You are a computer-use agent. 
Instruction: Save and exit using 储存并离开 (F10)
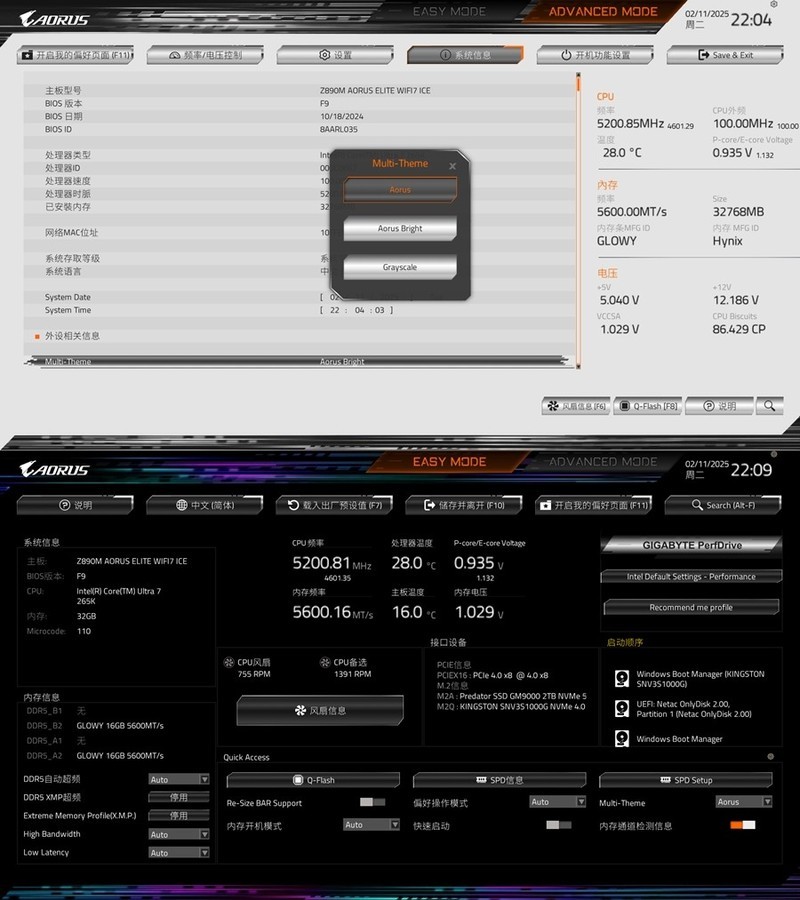[x=461, y=504]
